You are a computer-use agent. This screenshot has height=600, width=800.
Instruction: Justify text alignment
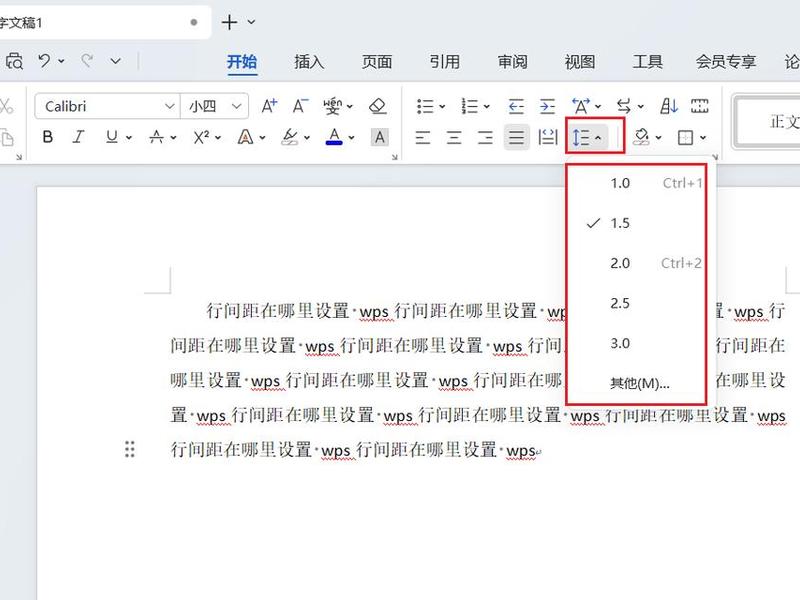(x=516, y=137)
